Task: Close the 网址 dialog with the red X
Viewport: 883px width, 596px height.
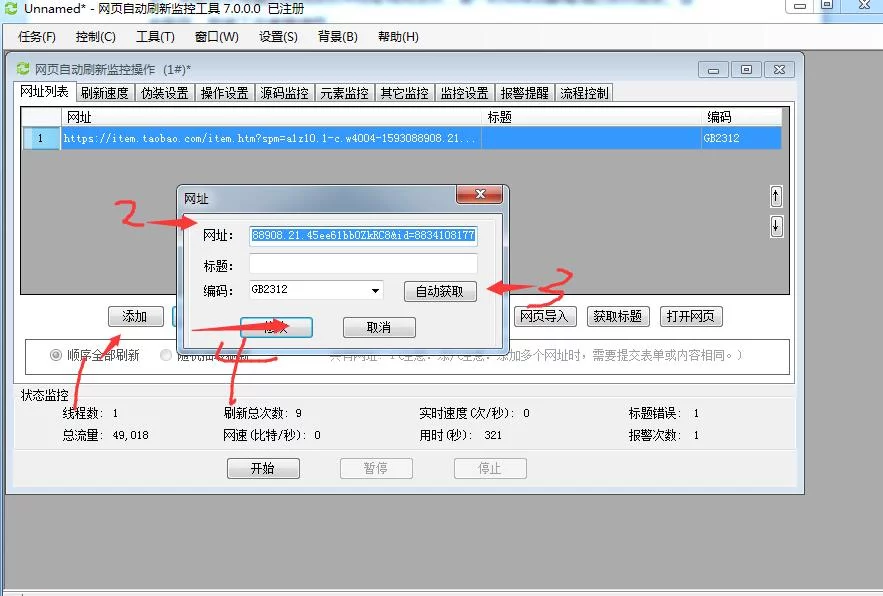Action: [480, 194]
